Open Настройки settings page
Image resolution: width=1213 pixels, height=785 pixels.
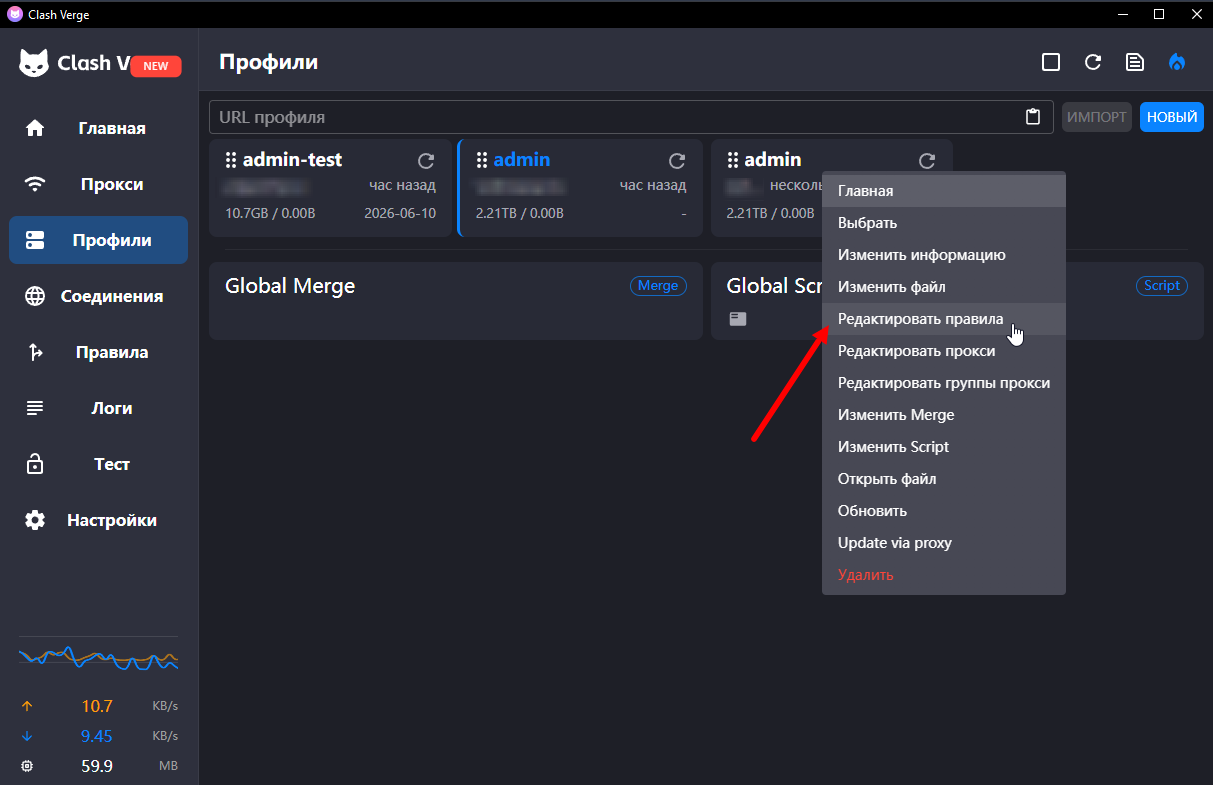98,520
